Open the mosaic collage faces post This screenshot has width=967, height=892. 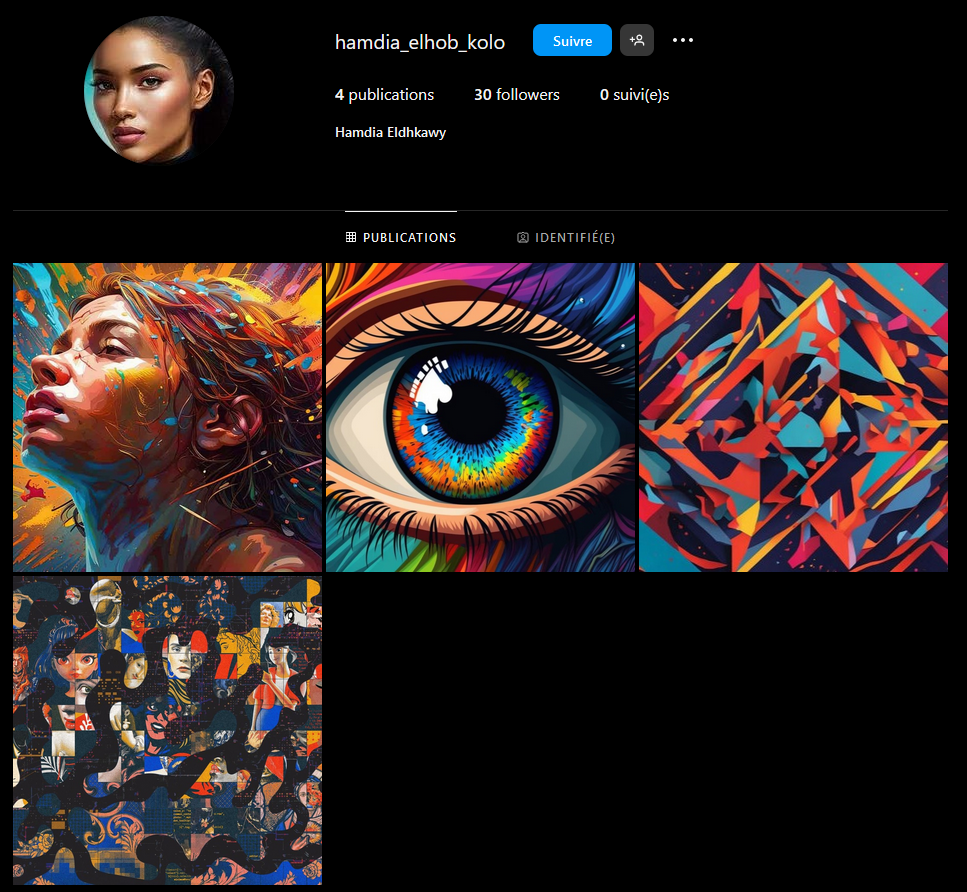(x=167, y=730)
